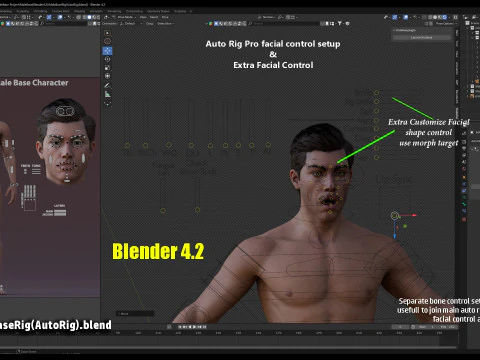Switch right viewport to rendered shading
Image resolution: width=480 pixels, height=360 pixels.
pos(445,17)
